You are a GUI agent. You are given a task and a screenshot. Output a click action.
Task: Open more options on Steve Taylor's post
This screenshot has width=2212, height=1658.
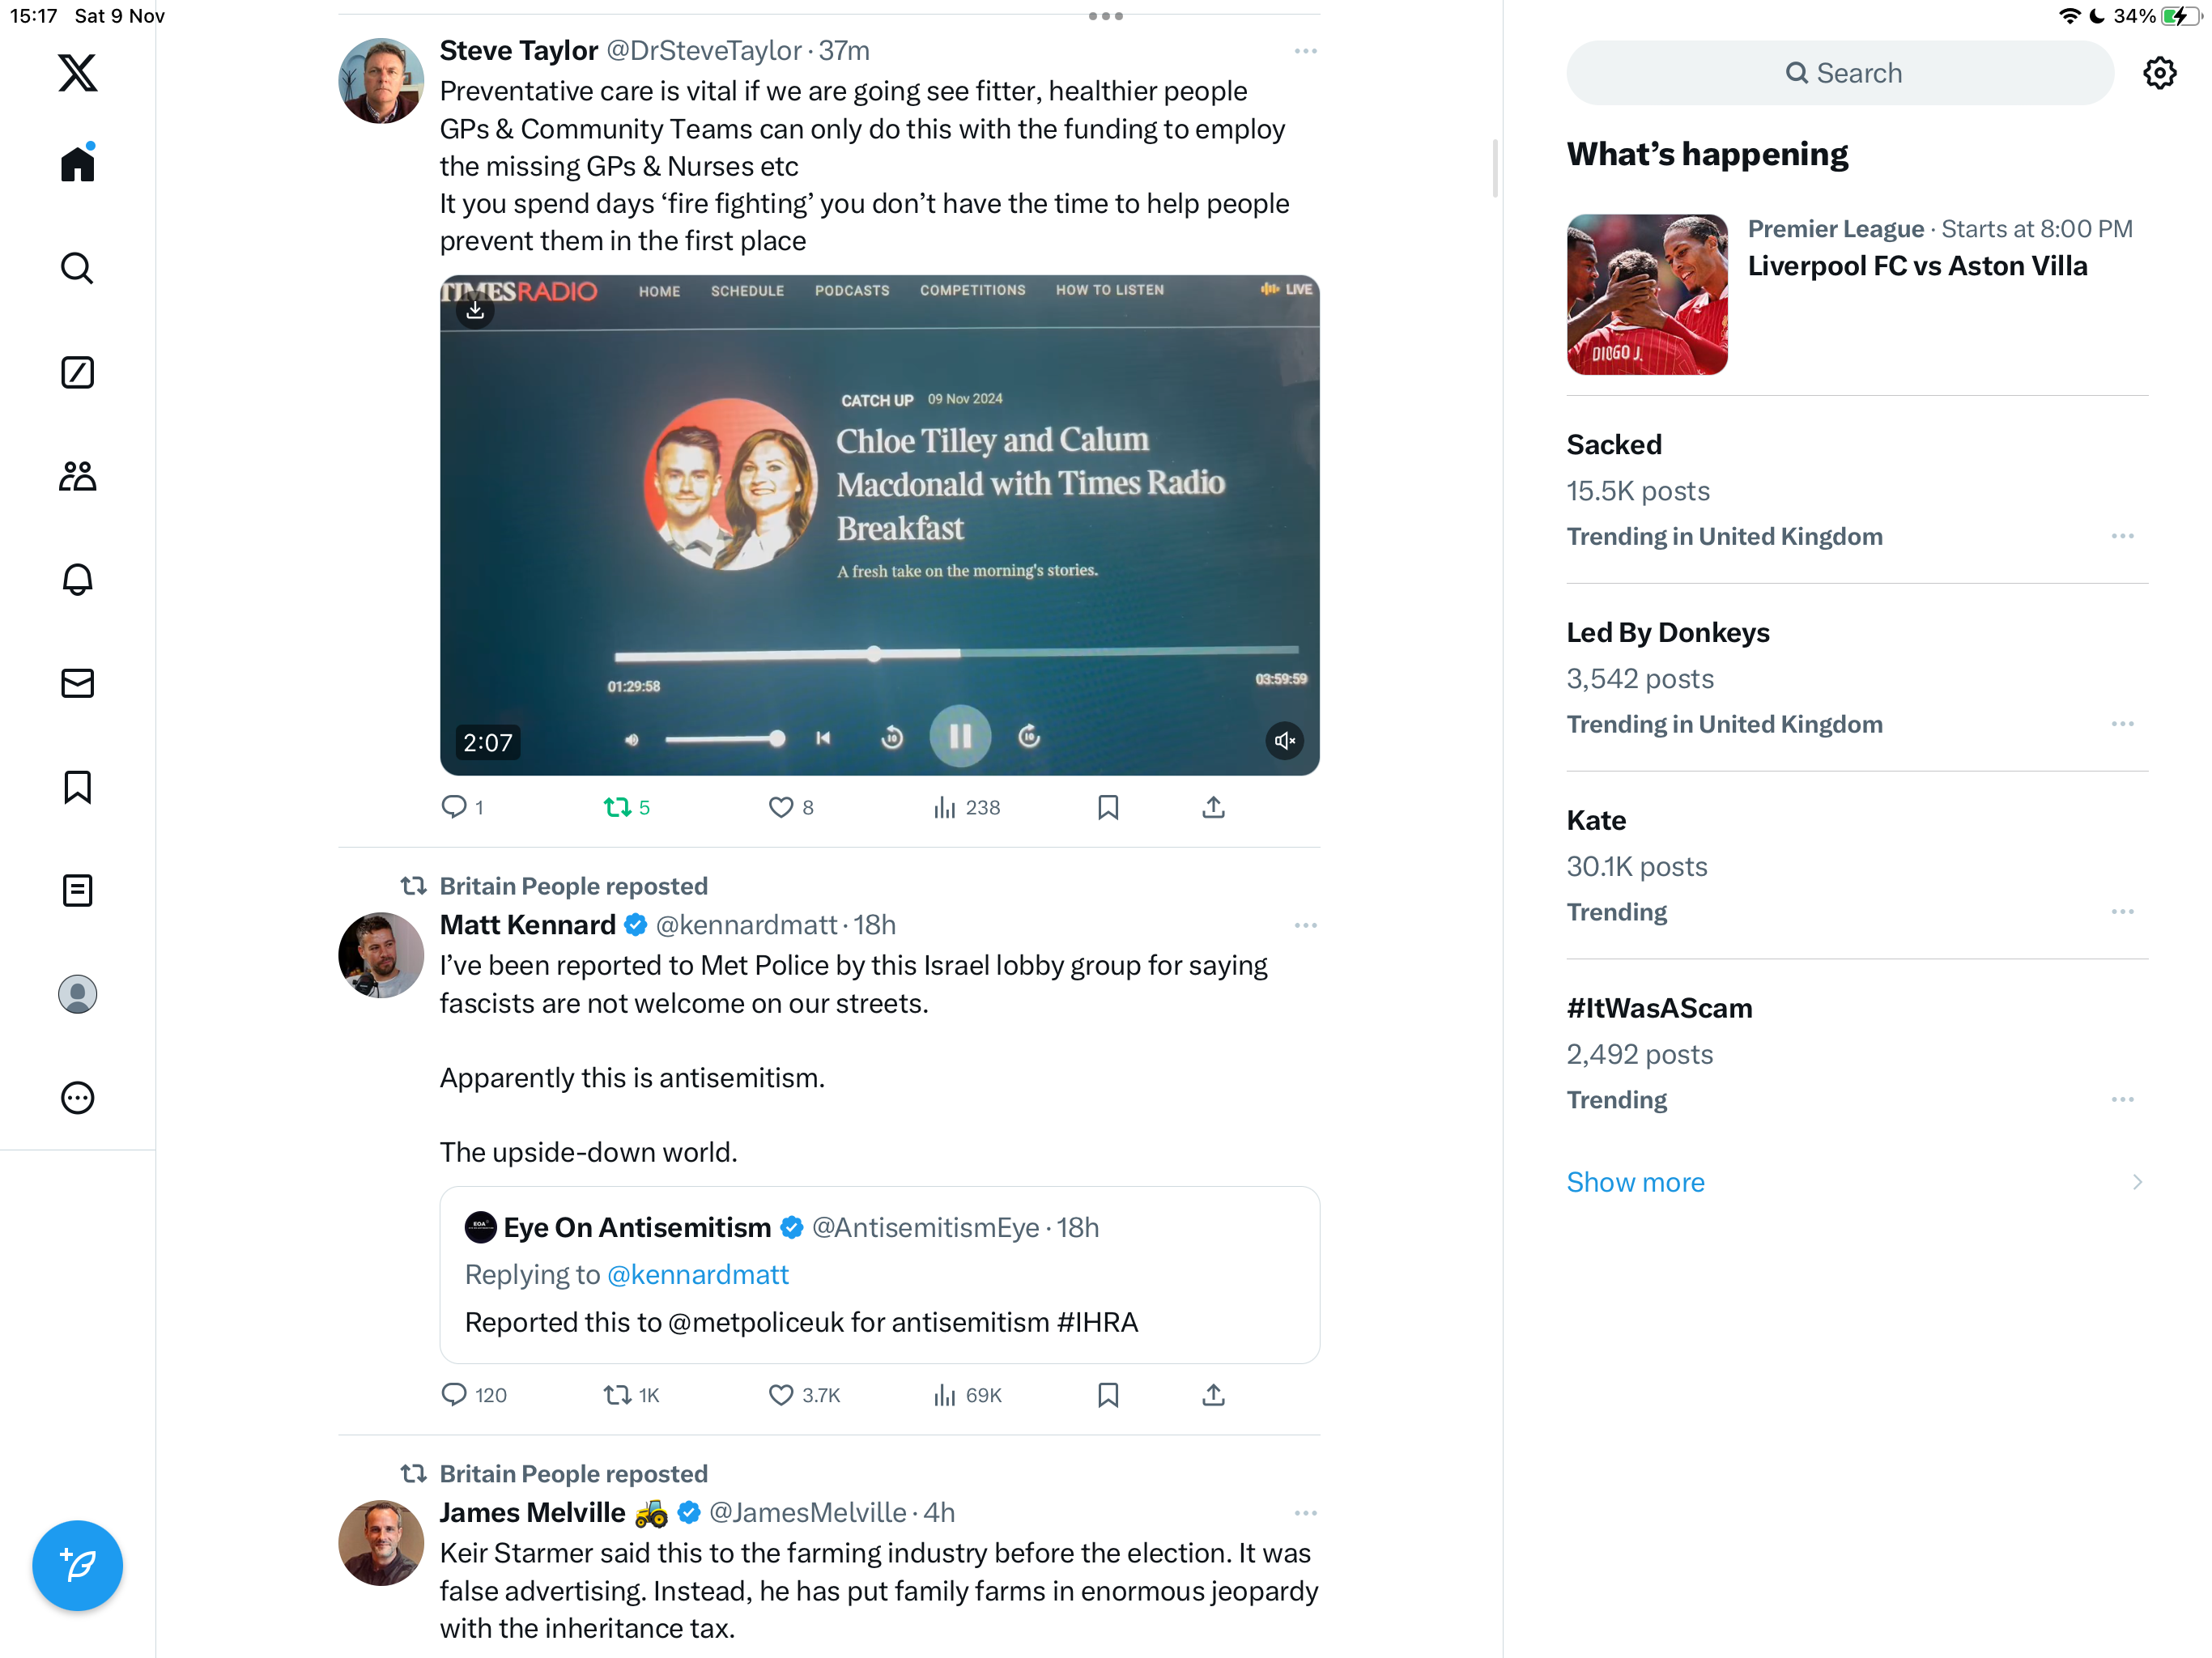[1305, 51]
